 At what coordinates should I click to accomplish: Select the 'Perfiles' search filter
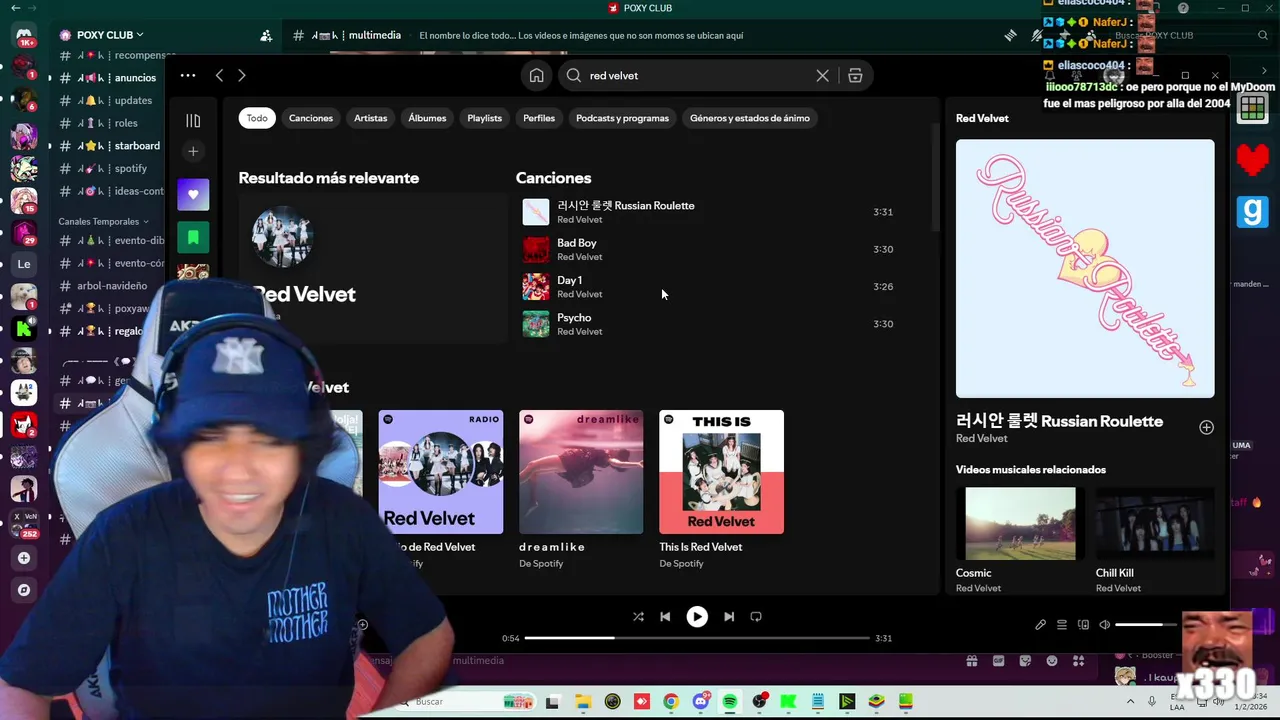(x=539, y=118)
